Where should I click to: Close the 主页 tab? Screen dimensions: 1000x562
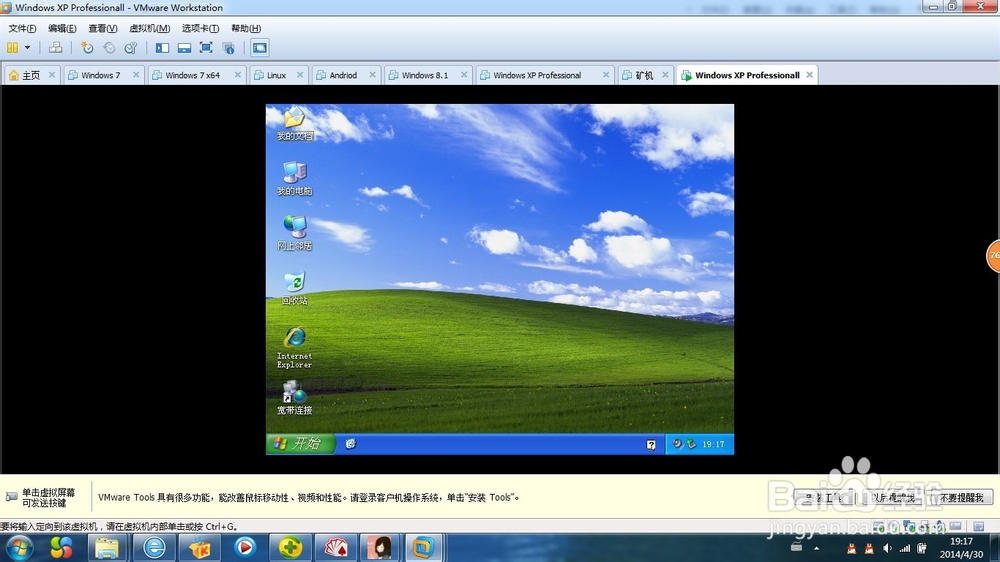pyautogui.click(x=52, y=75)
